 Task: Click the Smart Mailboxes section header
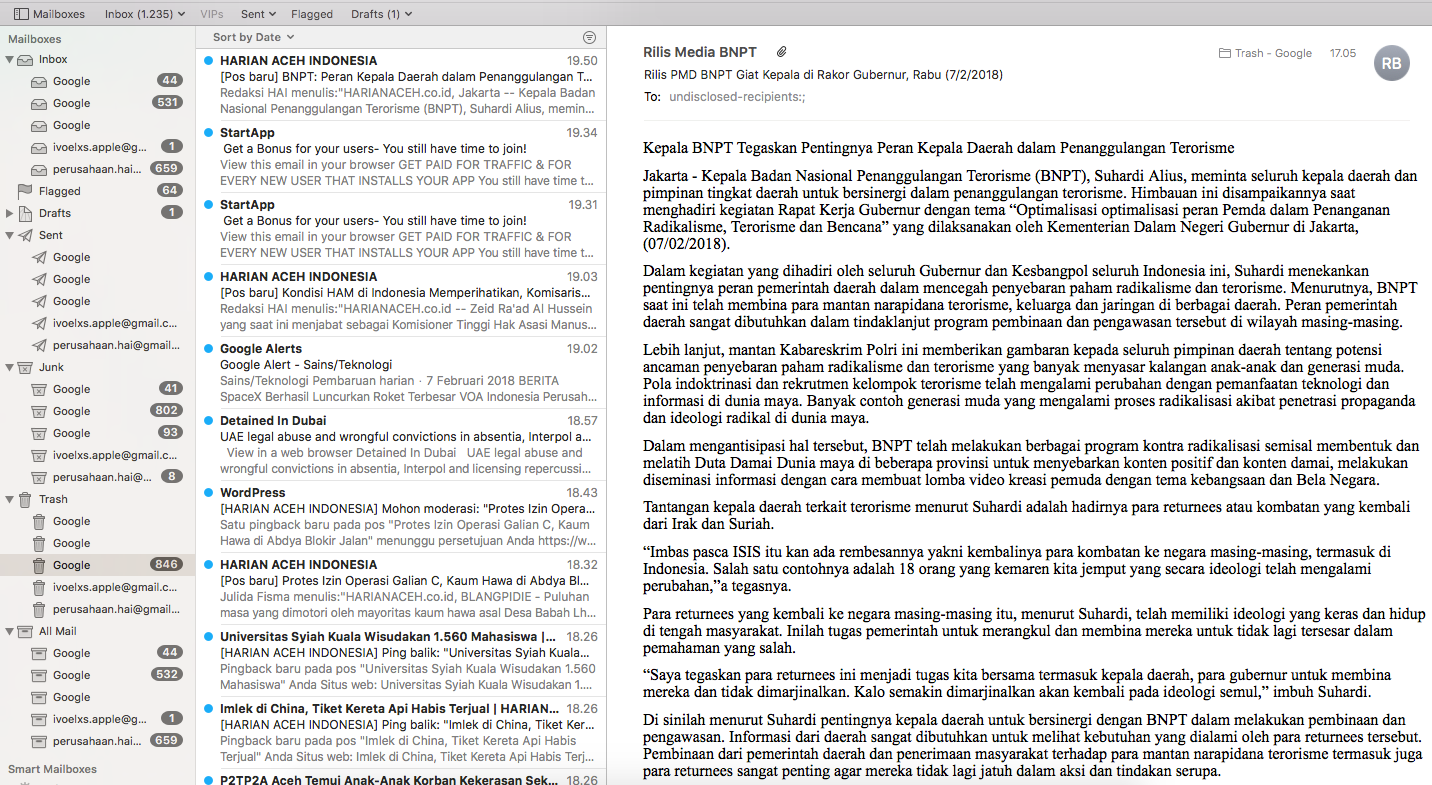[52, 769]
